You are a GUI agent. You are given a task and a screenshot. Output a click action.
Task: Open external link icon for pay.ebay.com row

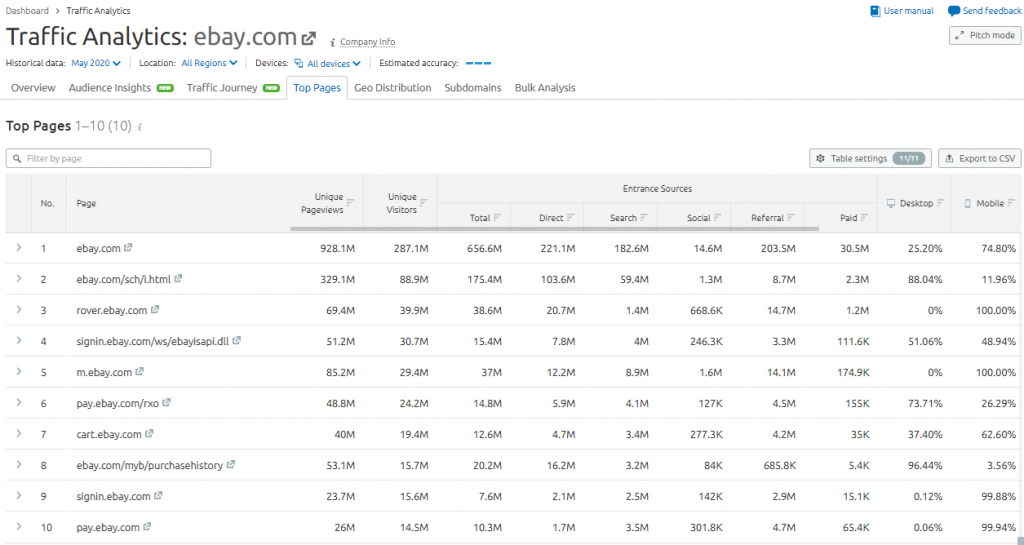147,527
